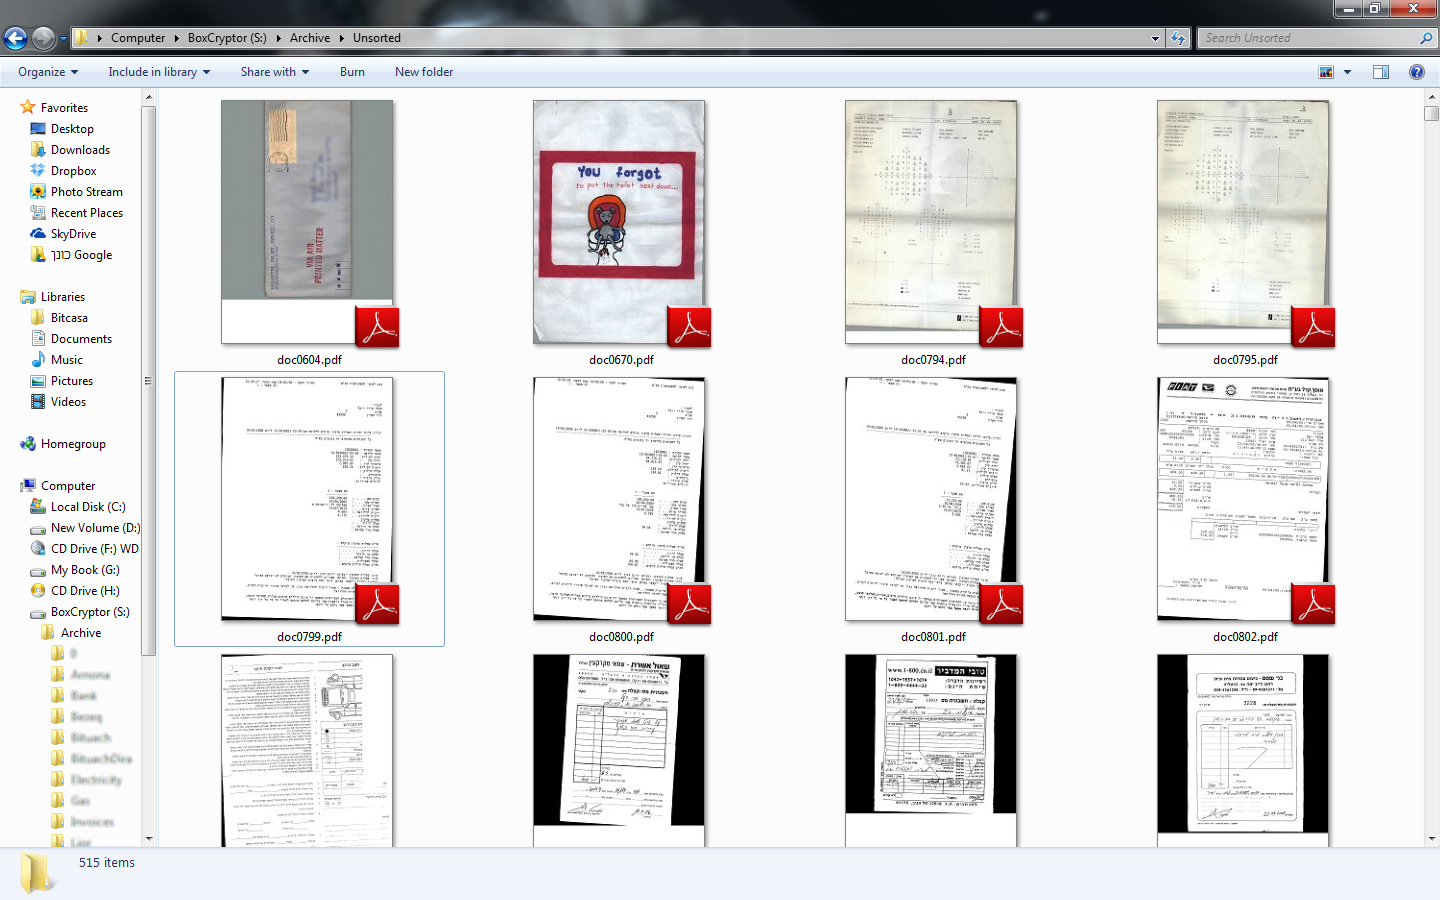1440x900 pixels.
Task: Open the Include in library dropdown
Action: [x=159, y=72]
